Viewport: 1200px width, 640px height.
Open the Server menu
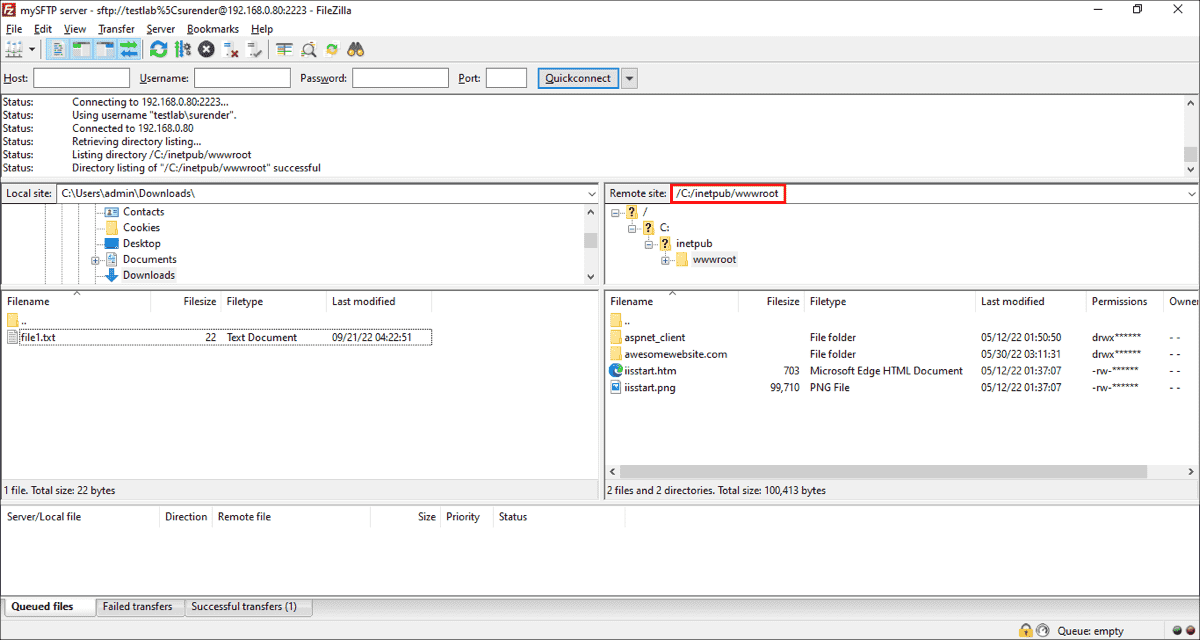(x=160, y=28)
